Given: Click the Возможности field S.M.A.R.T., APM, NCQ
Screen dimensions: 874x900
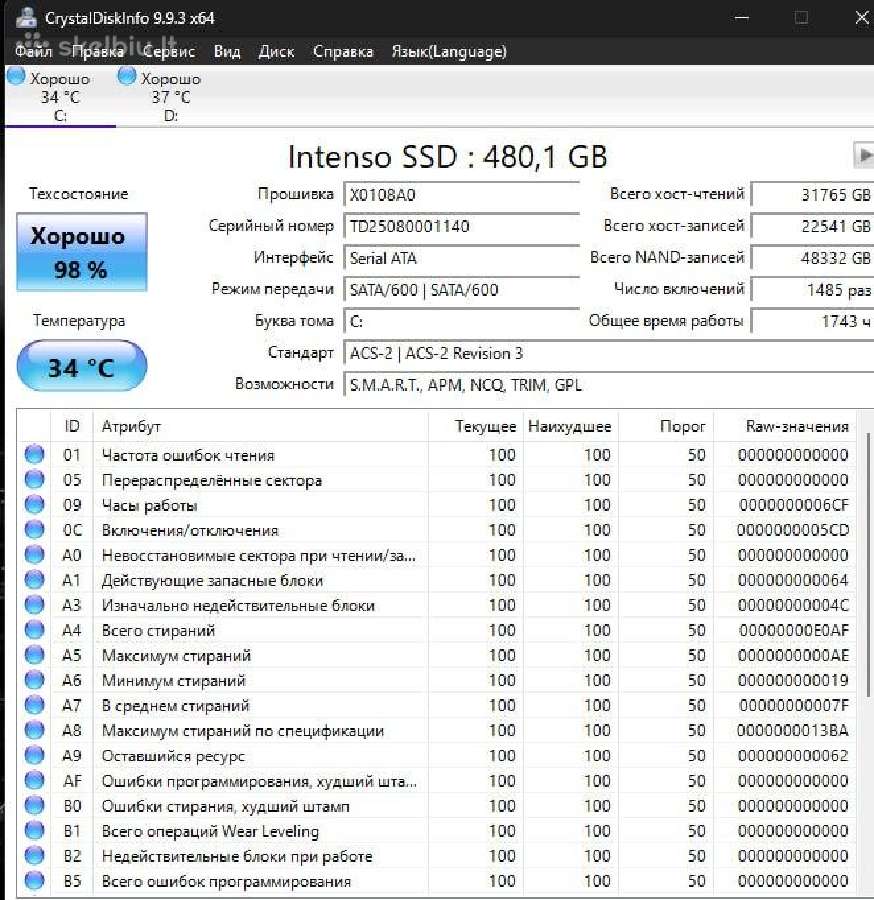Looking at the screenshot, I should (x=608, y=385).
